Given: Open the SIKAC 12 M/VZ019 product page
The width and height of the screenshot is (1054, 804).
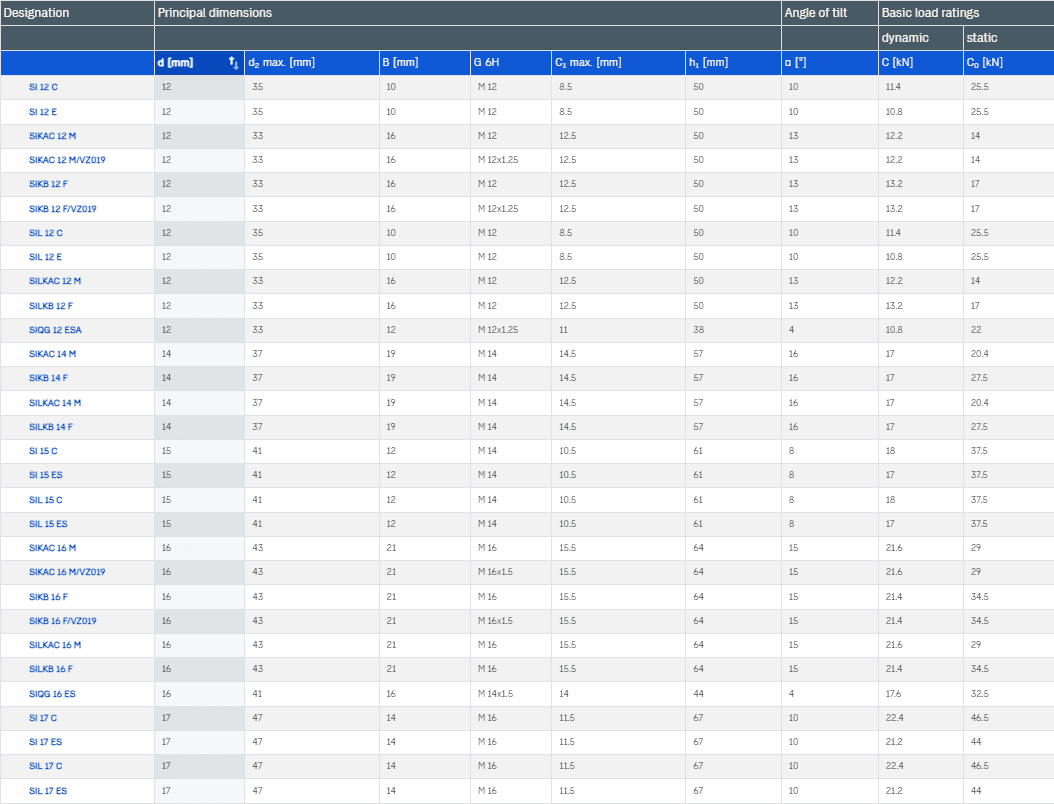Looking at the screenshot, I should tap(66, 160).
